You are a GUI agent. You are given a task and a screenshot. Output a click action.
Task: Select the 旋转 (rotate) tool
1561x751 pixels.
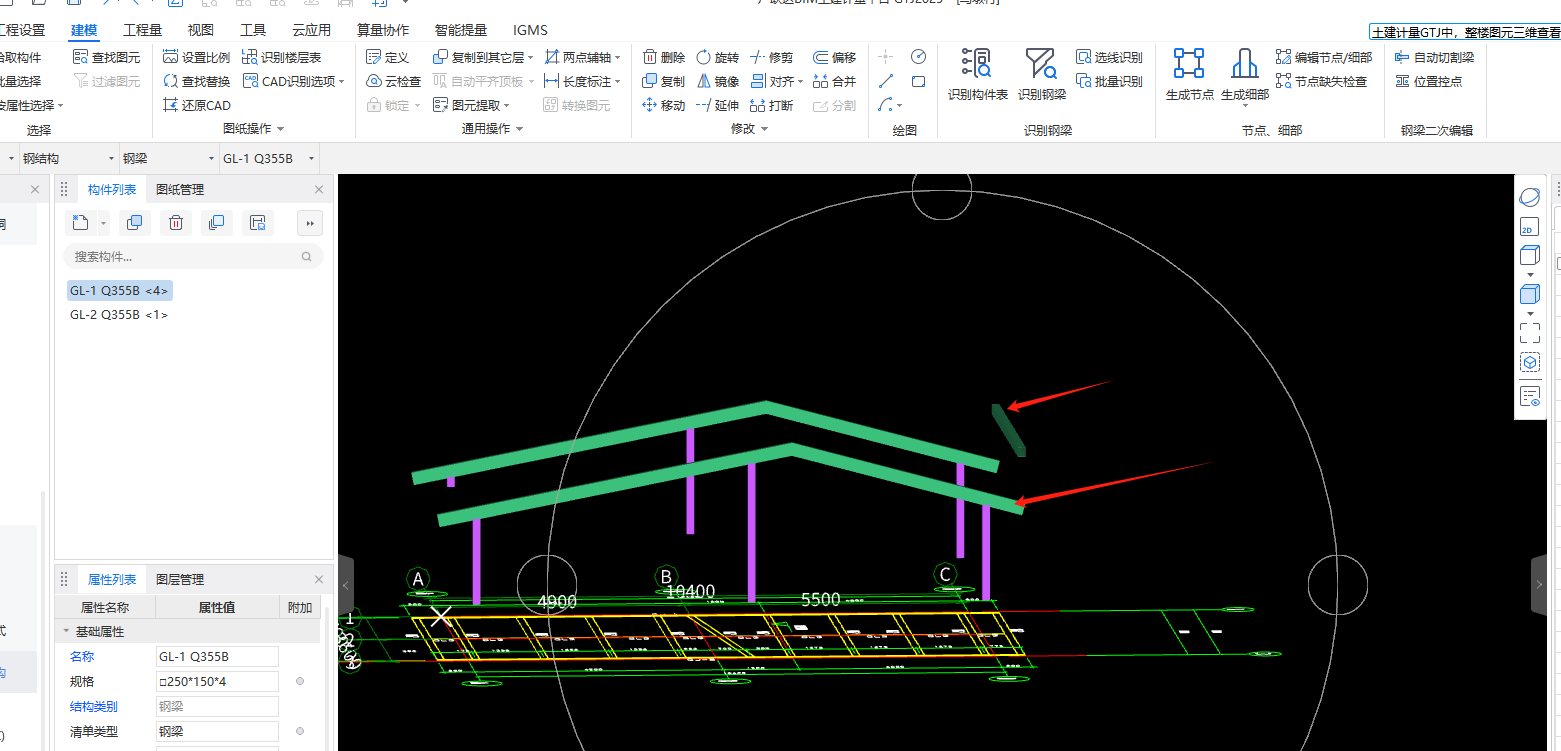pos(718,58)
